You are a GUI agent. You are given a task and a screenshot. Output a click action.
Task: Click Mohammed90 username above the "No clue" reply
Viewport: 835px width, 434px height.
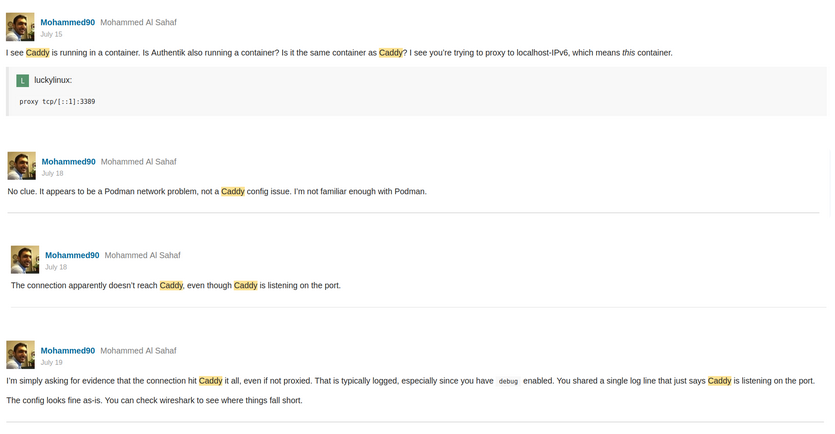pyautogui.click(x=68, y=162)
